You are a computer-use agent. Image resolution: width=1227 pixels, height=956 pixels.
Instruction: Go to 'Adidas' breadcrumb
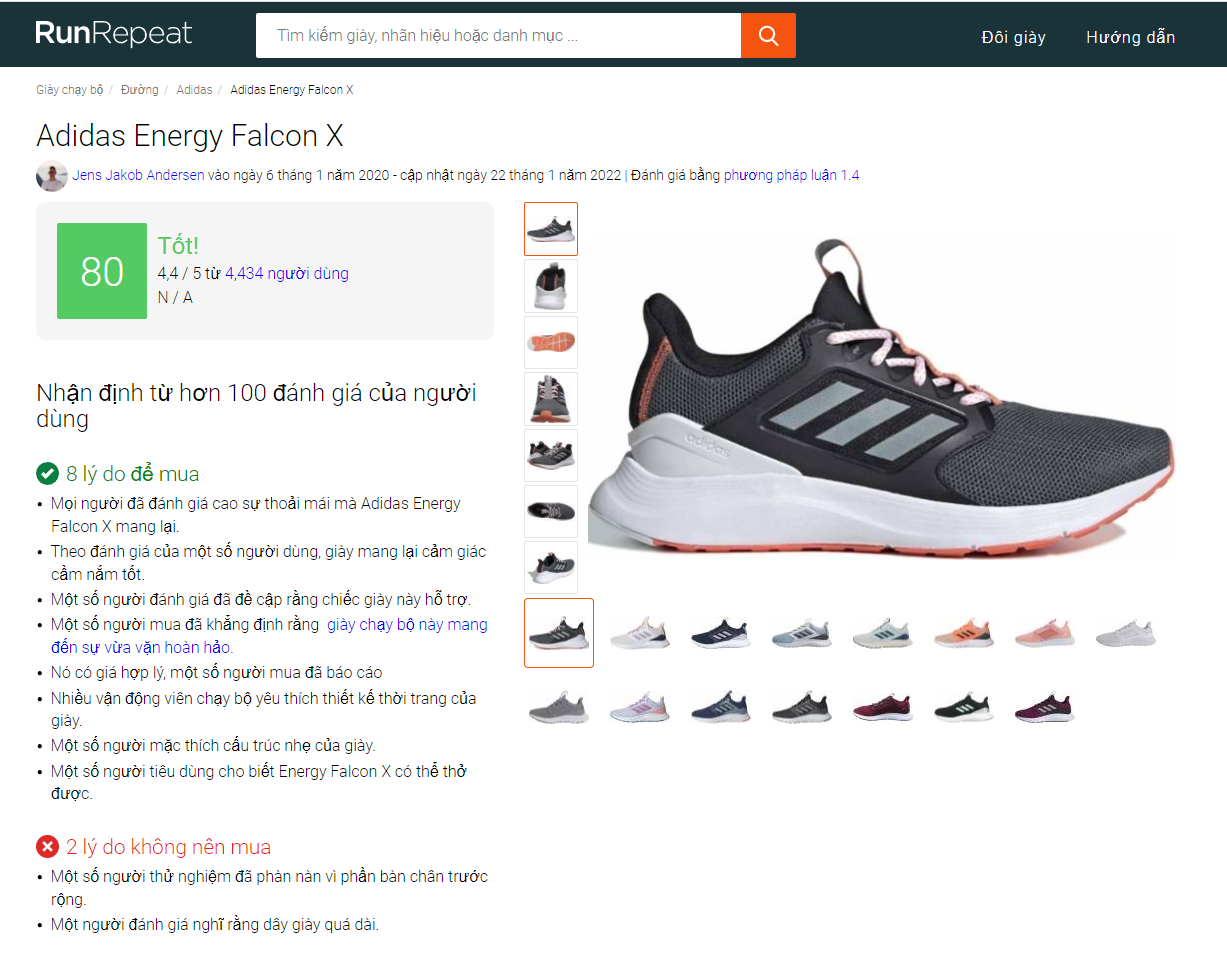pyautogui.click(x=194, y=90)
